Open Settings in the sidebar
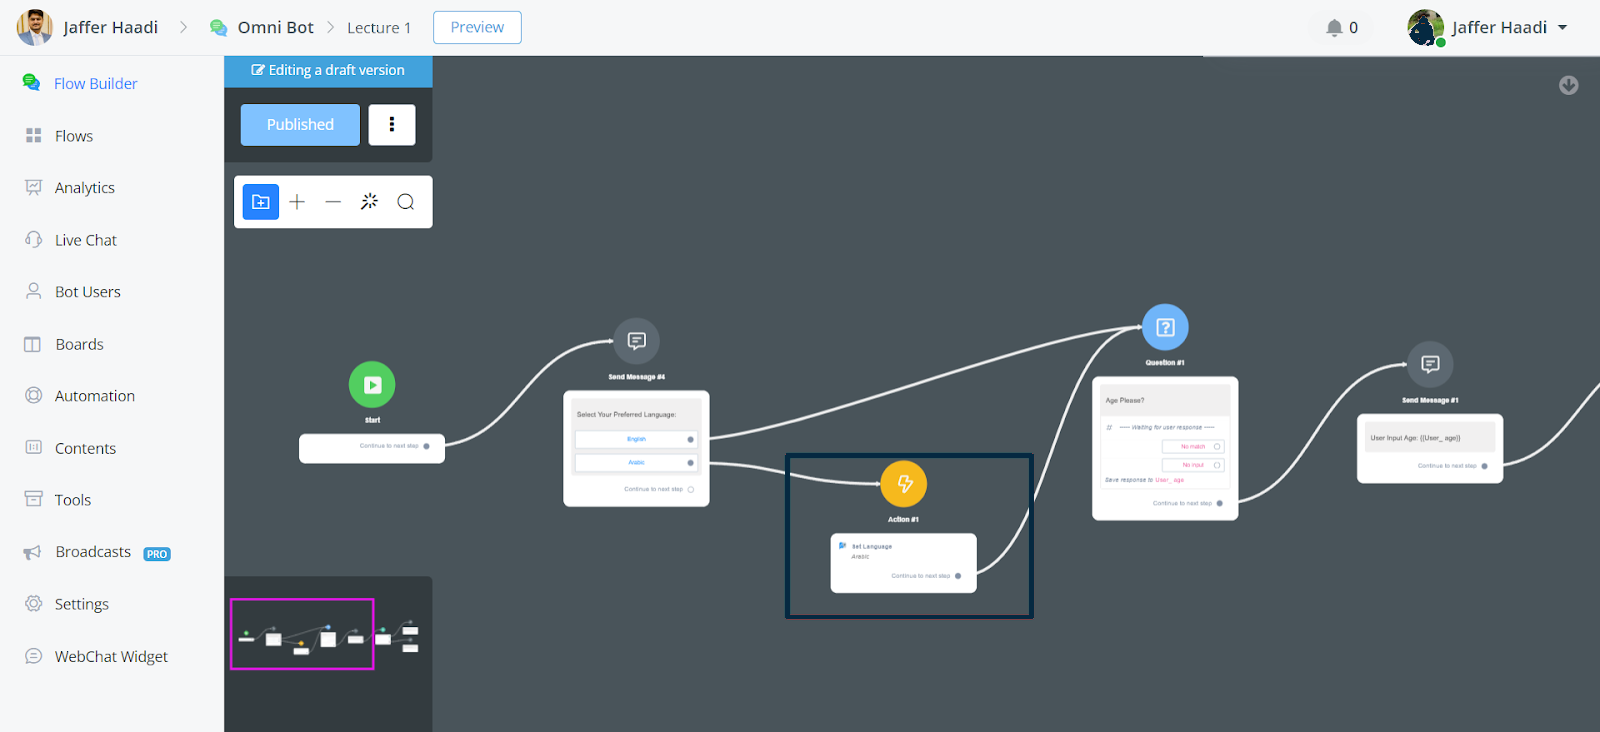The width and height of the screenshot is (1600, 732). click(x=82, y=604)
